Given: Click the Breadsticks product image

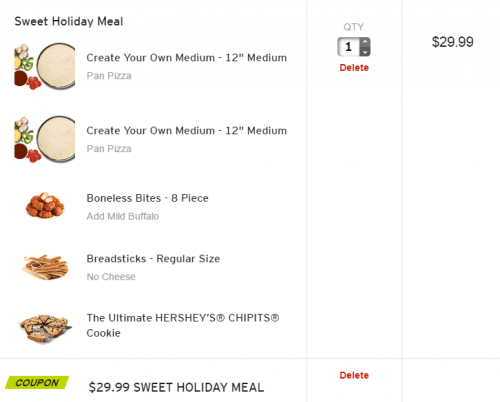Looking at the screenshot, I should (45, 267).
